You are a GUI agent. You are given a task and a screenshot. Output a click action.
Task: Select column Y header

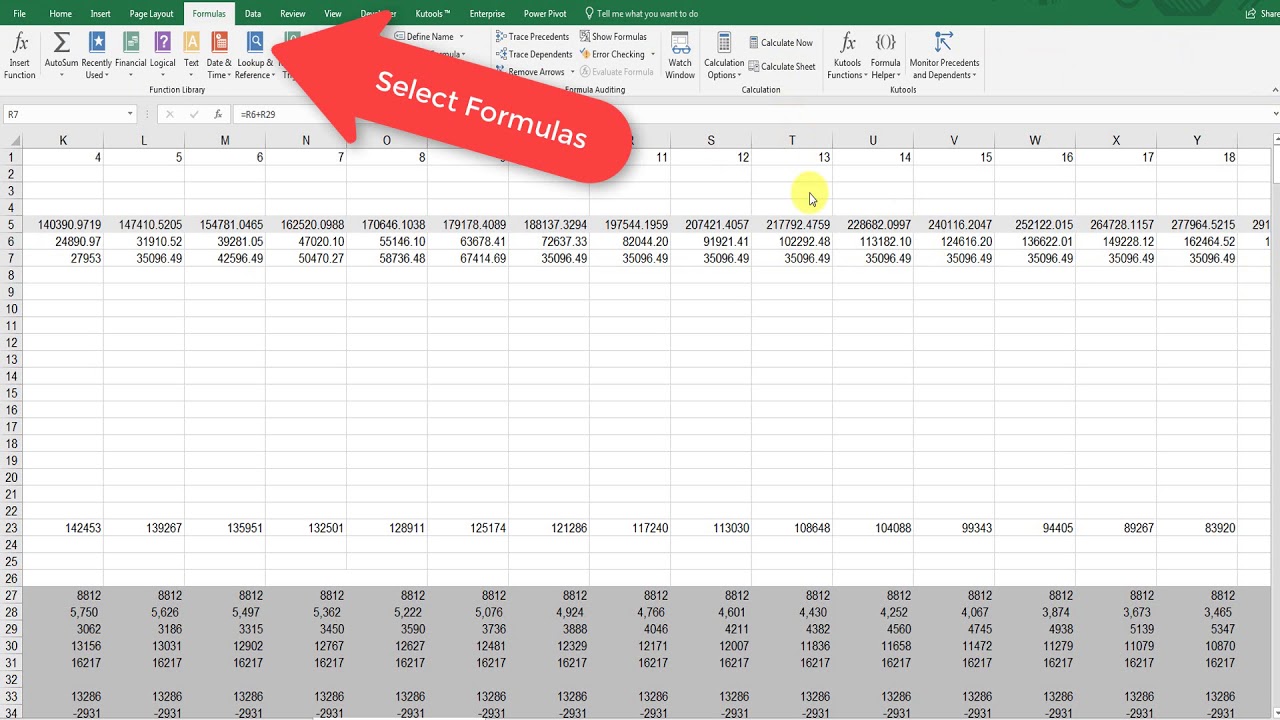point(1197,140)
